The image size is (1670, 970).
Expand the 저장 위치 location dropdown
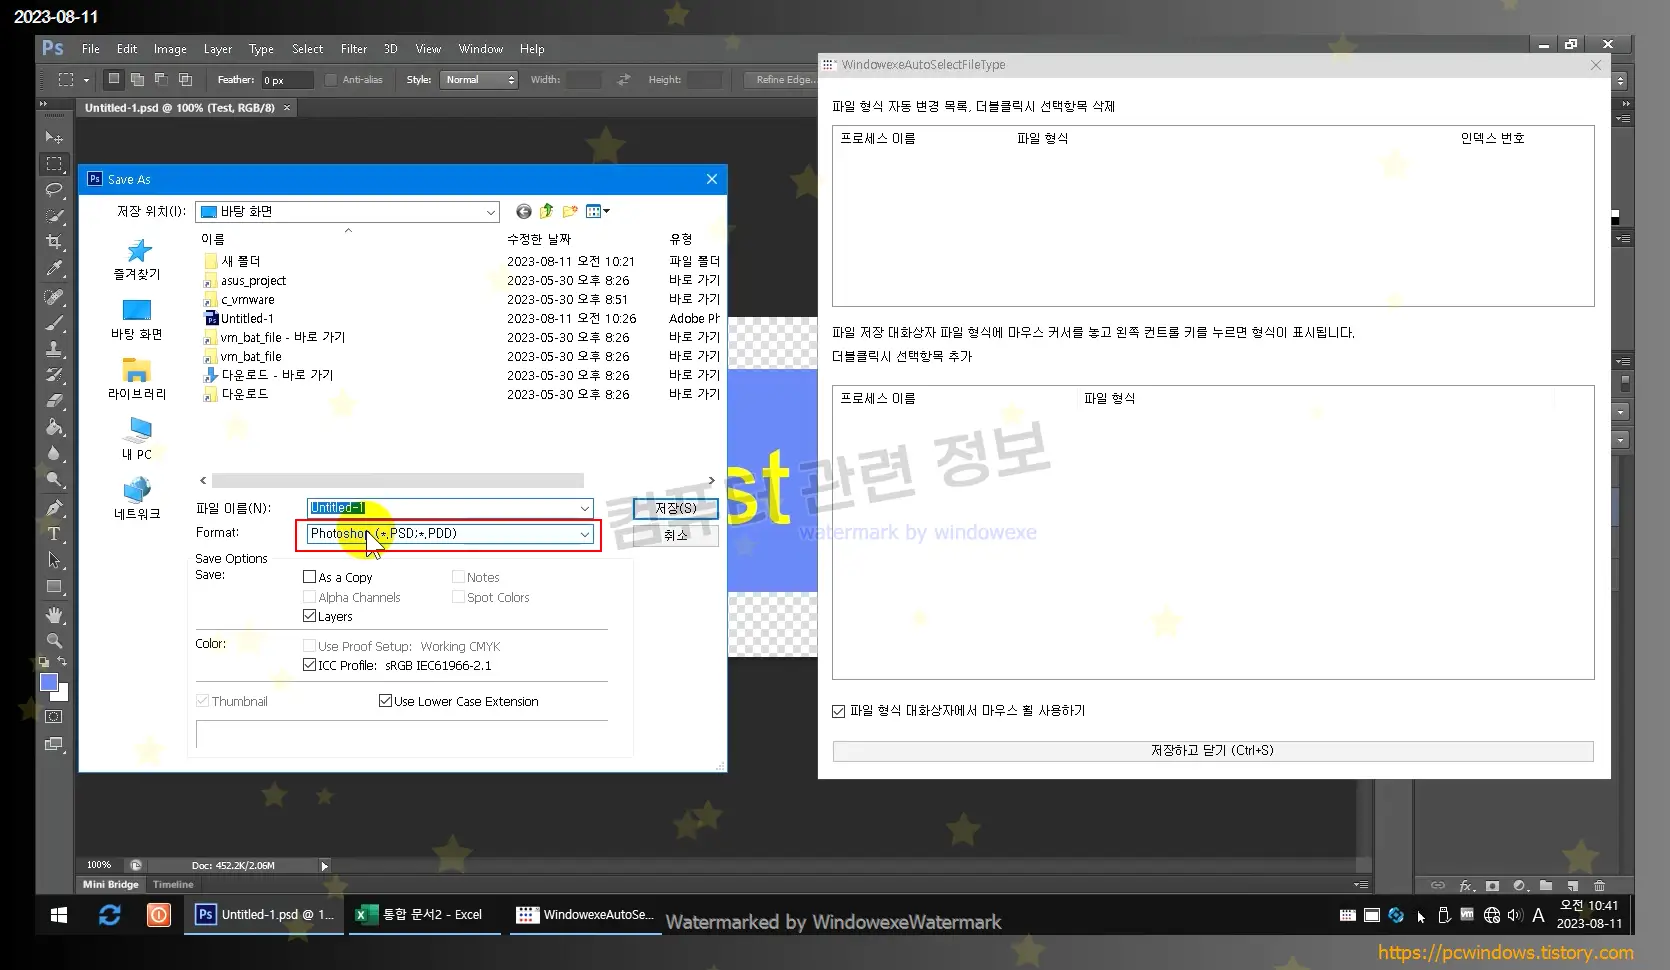point(490,212)
